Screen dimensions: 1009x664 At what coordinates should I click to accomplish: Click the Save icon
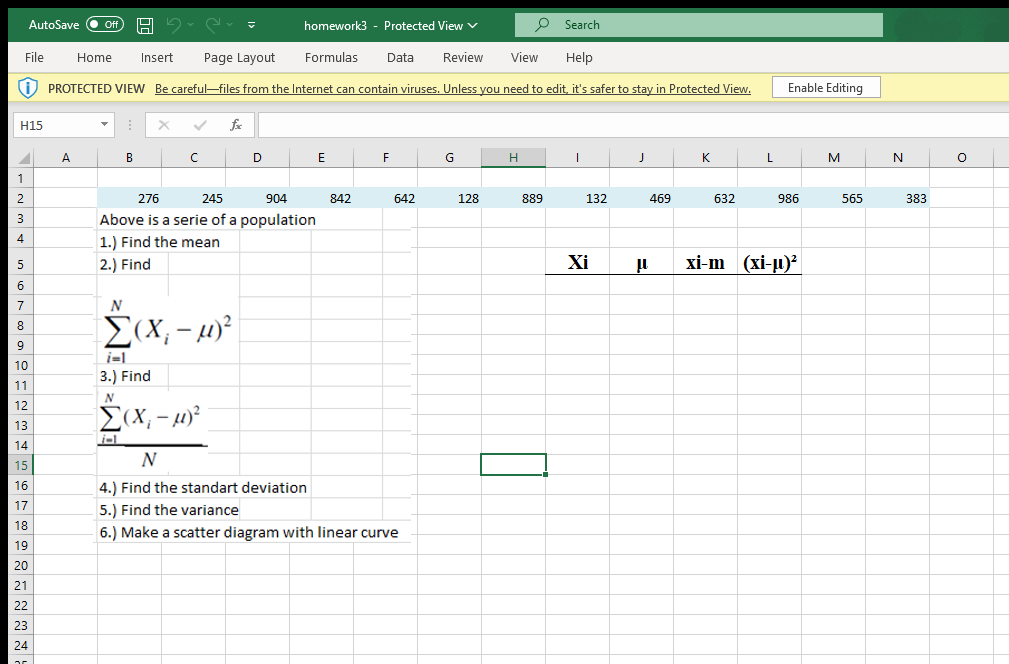coord(145,25)
